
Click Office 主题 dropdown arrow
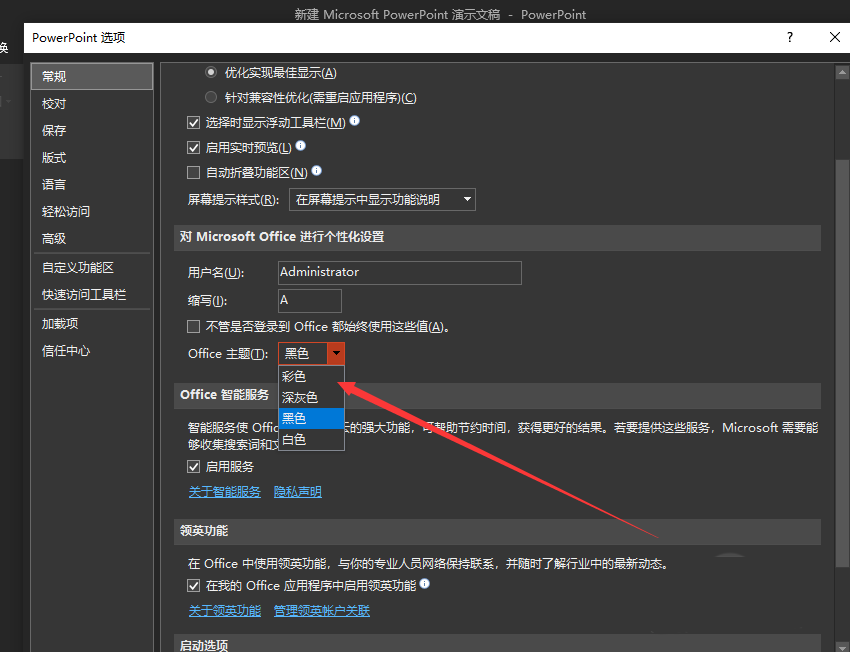pyautogui.click(x=336, y=353)
